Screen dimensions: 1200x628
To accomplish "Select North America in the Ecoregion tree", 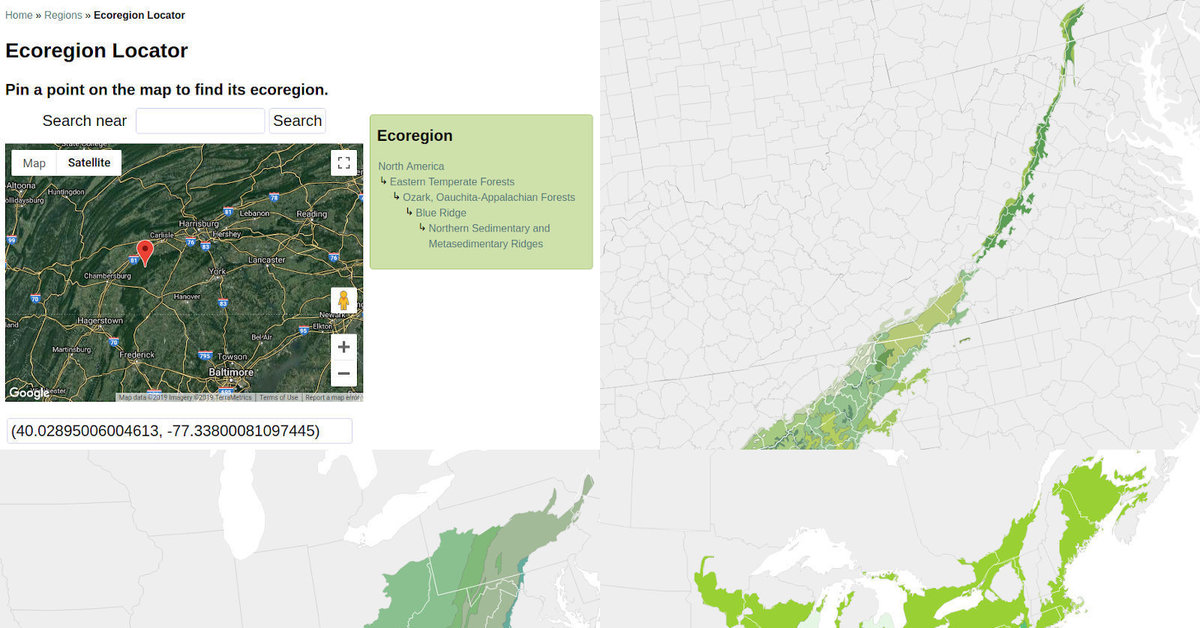I will pyautogui.click(x=411, y=166).
